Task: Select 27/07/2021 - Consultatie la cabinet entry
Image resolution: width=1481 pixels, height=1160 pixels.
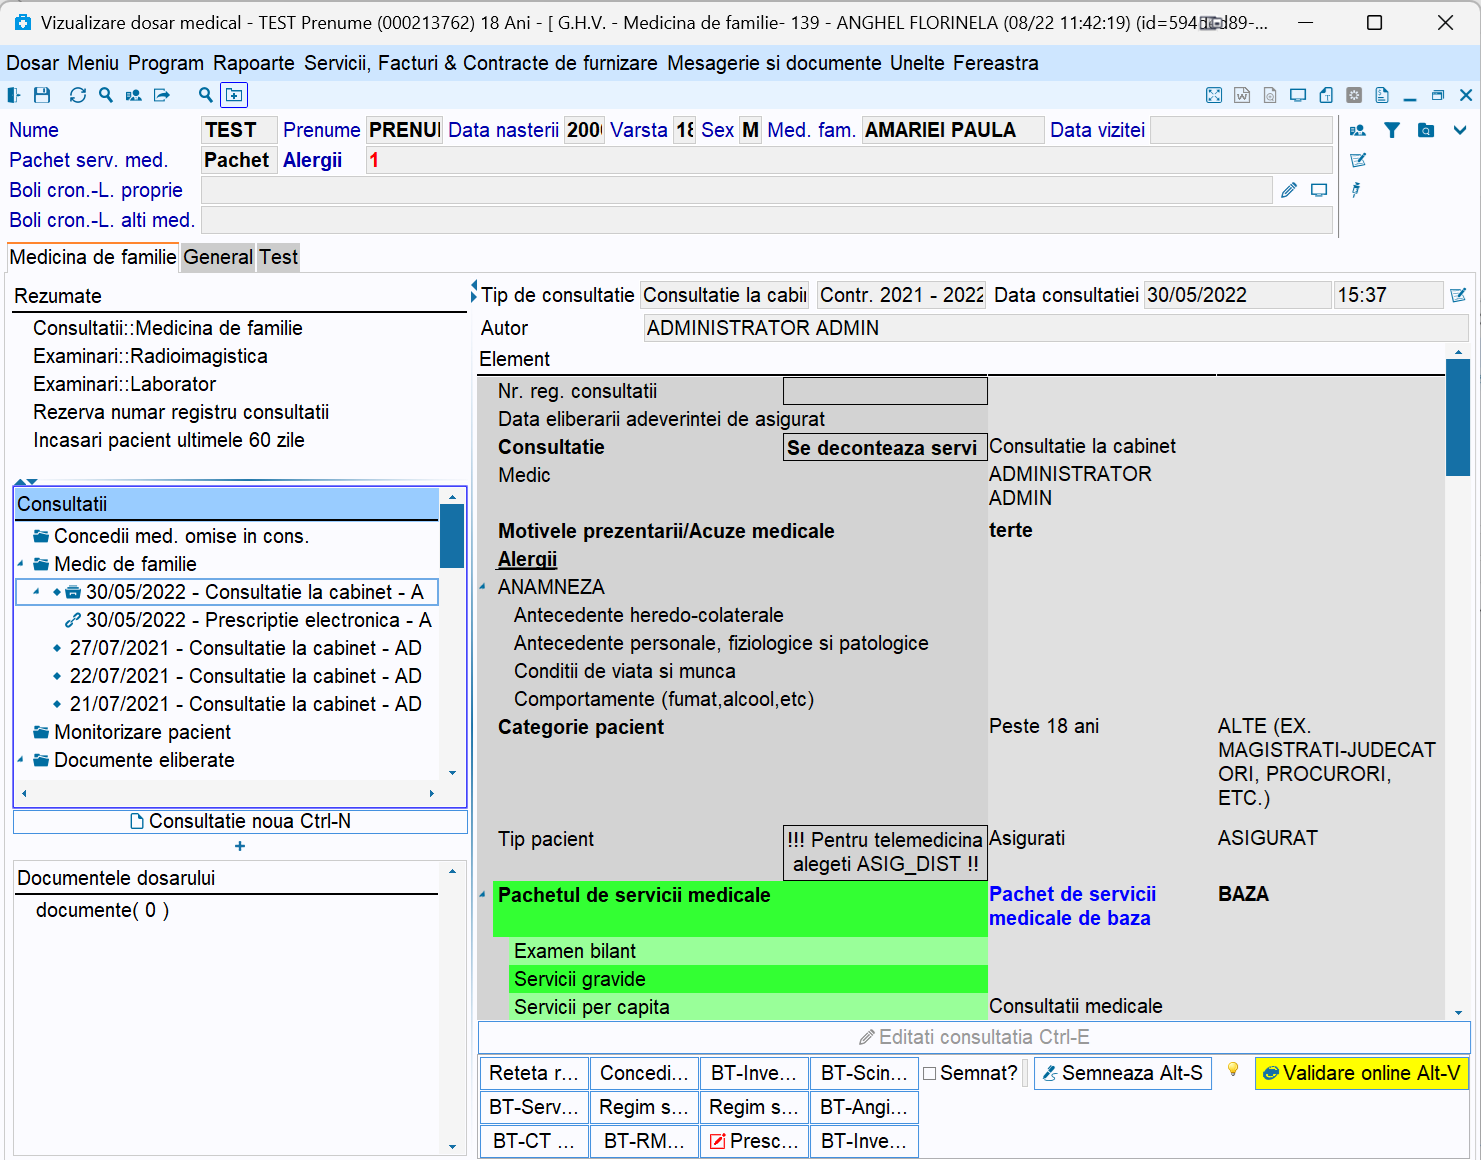Action: pyautogui.click(x=245, y=648)
